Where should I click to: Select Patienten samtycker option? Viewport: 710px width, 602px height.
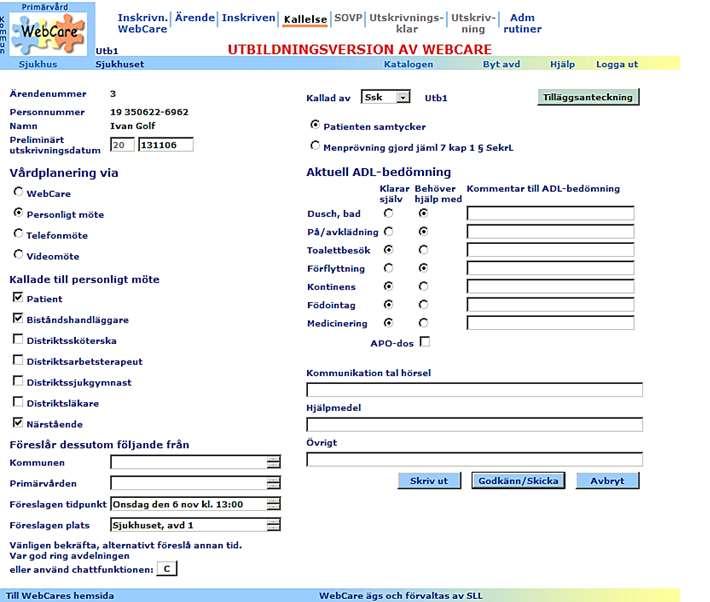click(x=315, y=124)
